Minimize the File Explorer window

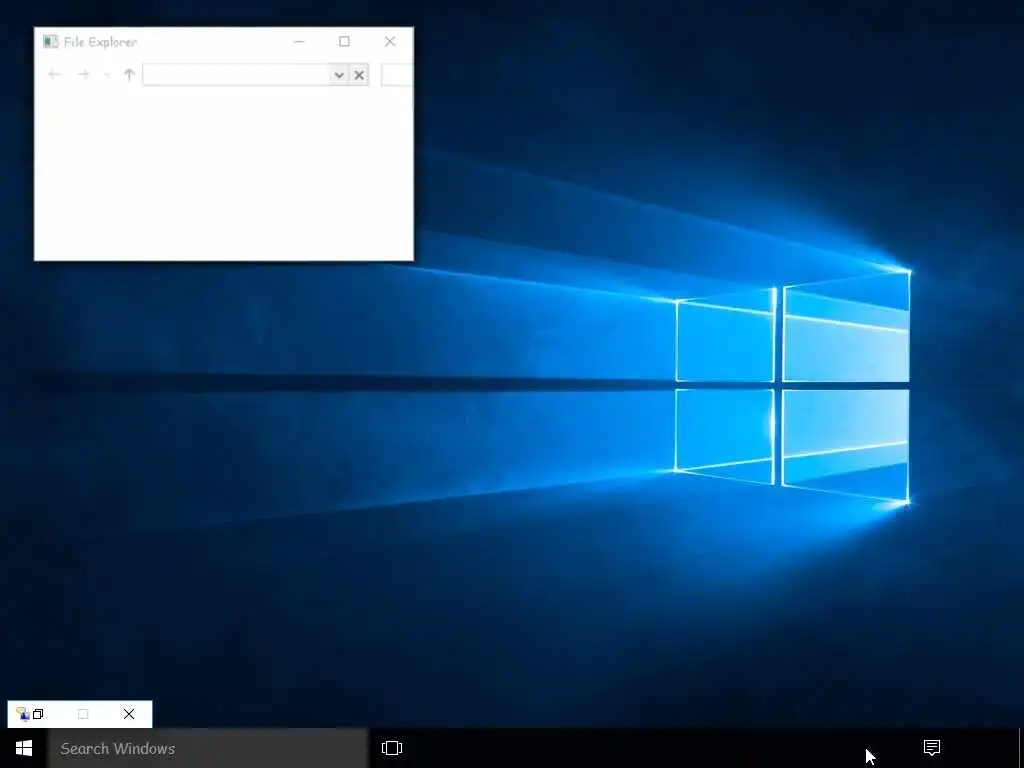coord(300,42)
